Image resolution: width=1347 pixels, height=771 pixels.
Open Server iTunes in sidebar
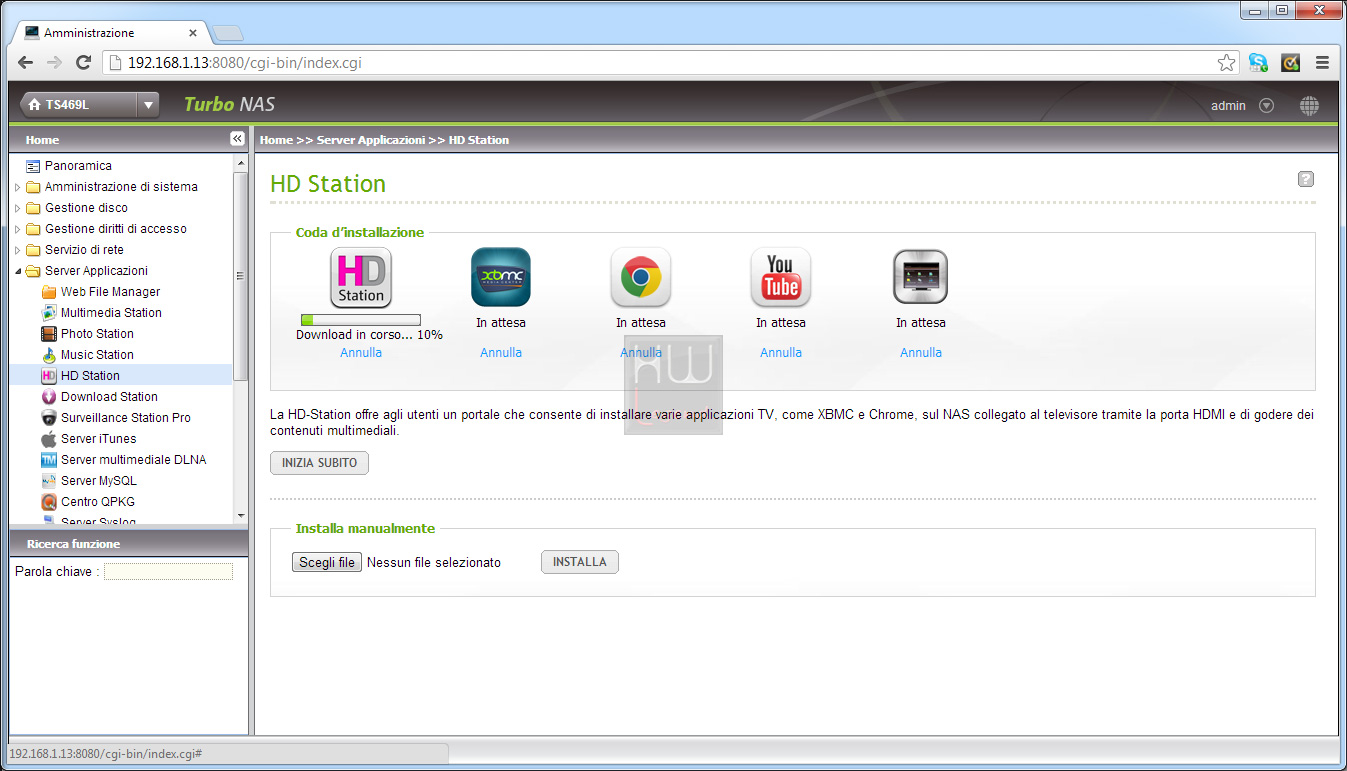click(98, 439)
